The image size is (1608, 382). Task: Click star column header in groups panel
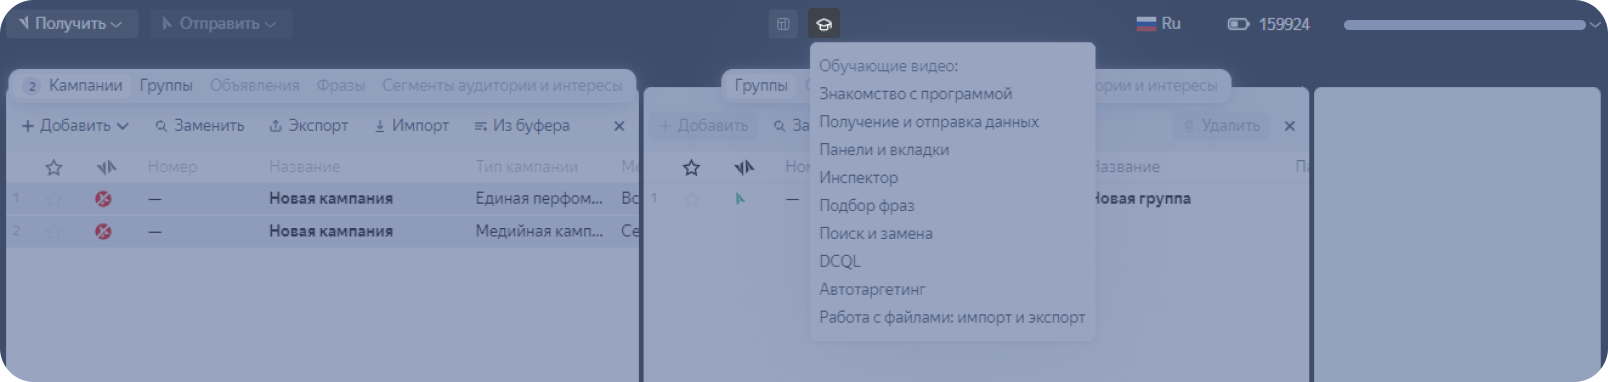pyautogui.click(x=691, y=167)
